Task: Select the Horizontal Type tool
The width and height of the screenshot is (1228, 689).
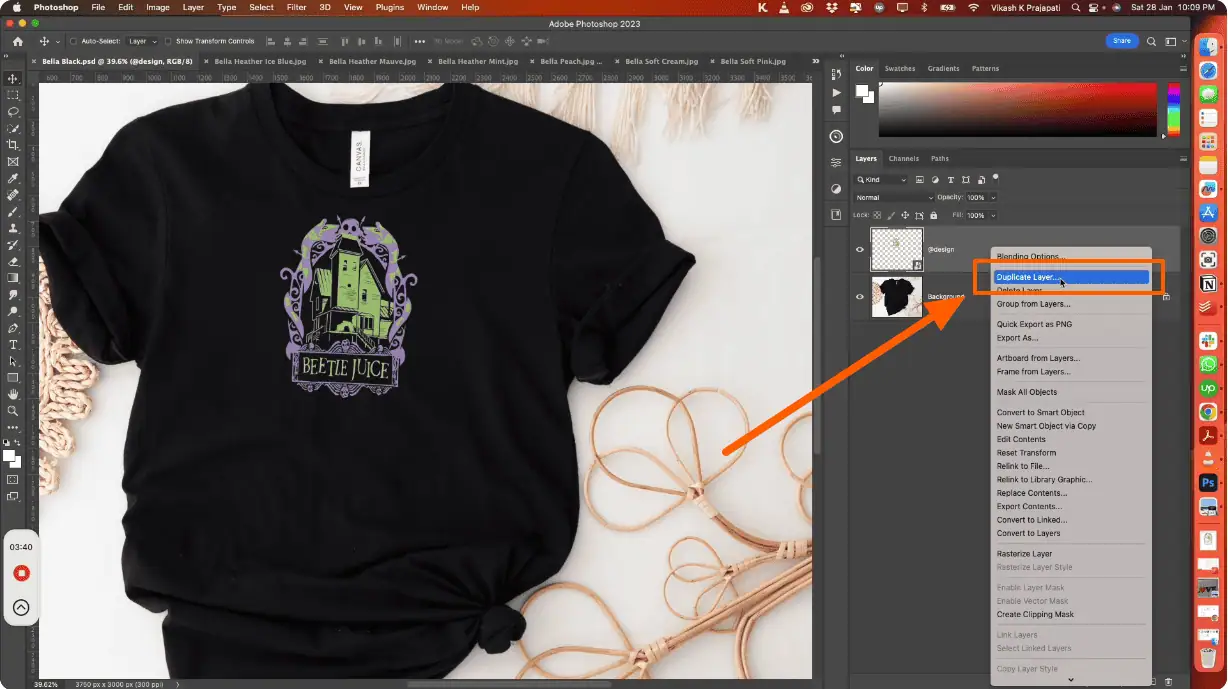Action: (13, 344)
